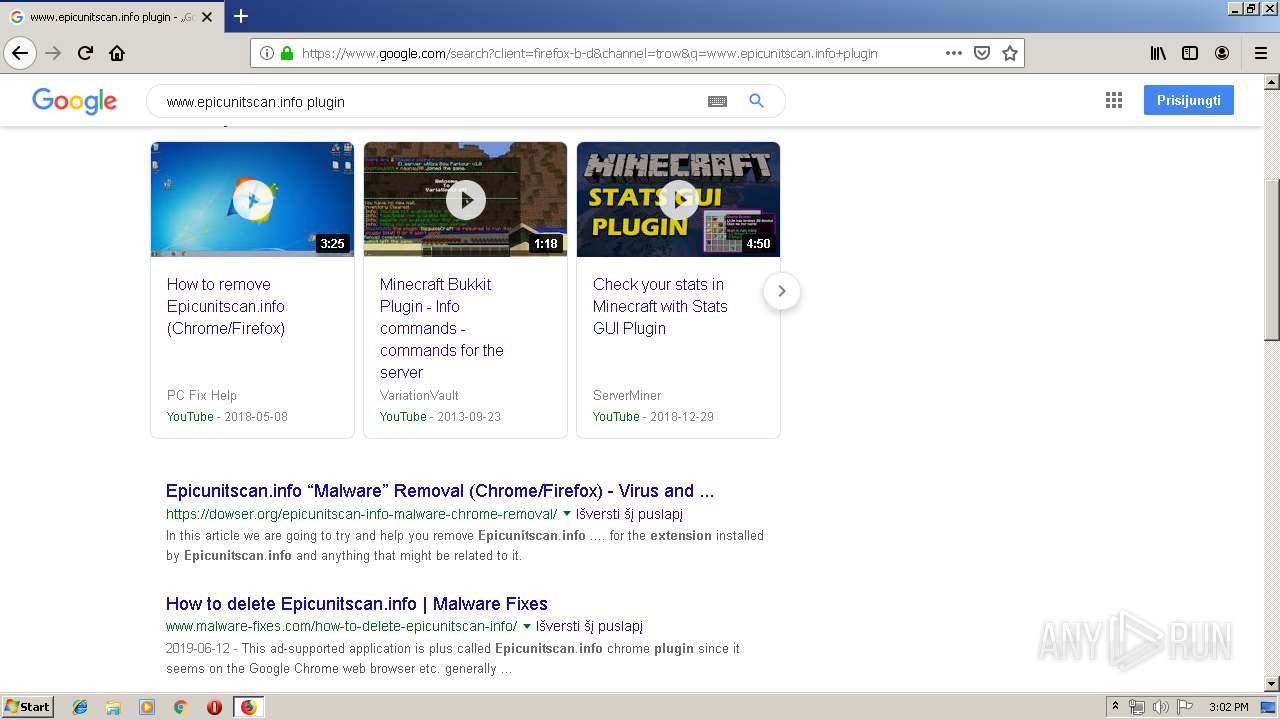Click the green padlock security icon
The width and height of the screenshot is (1280, 720).
[x=287, y=53]
